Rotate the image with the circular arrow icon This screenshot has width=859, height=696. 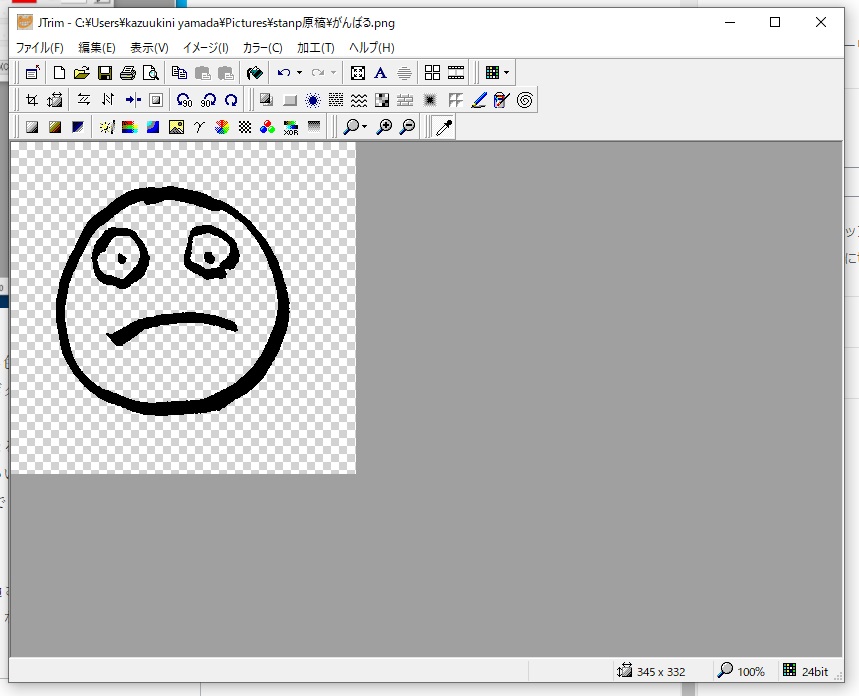click(x=231, y=100)
